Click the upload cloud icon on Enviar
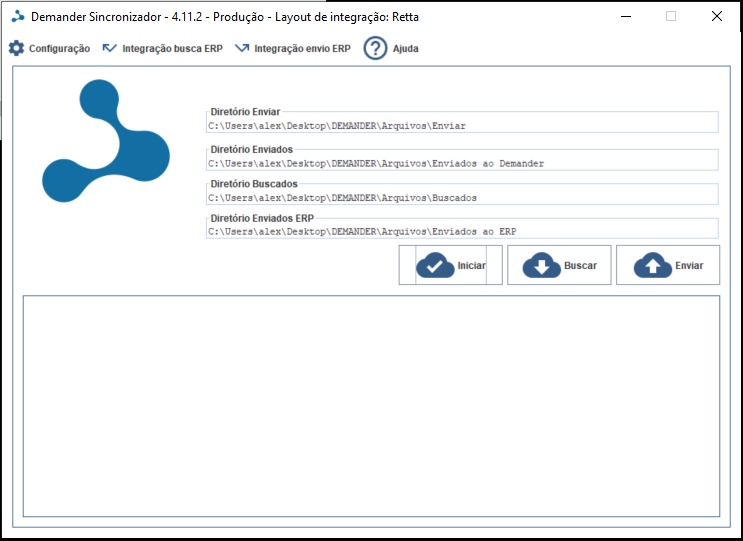Screen dimensions: 743x541 [652, 265]
